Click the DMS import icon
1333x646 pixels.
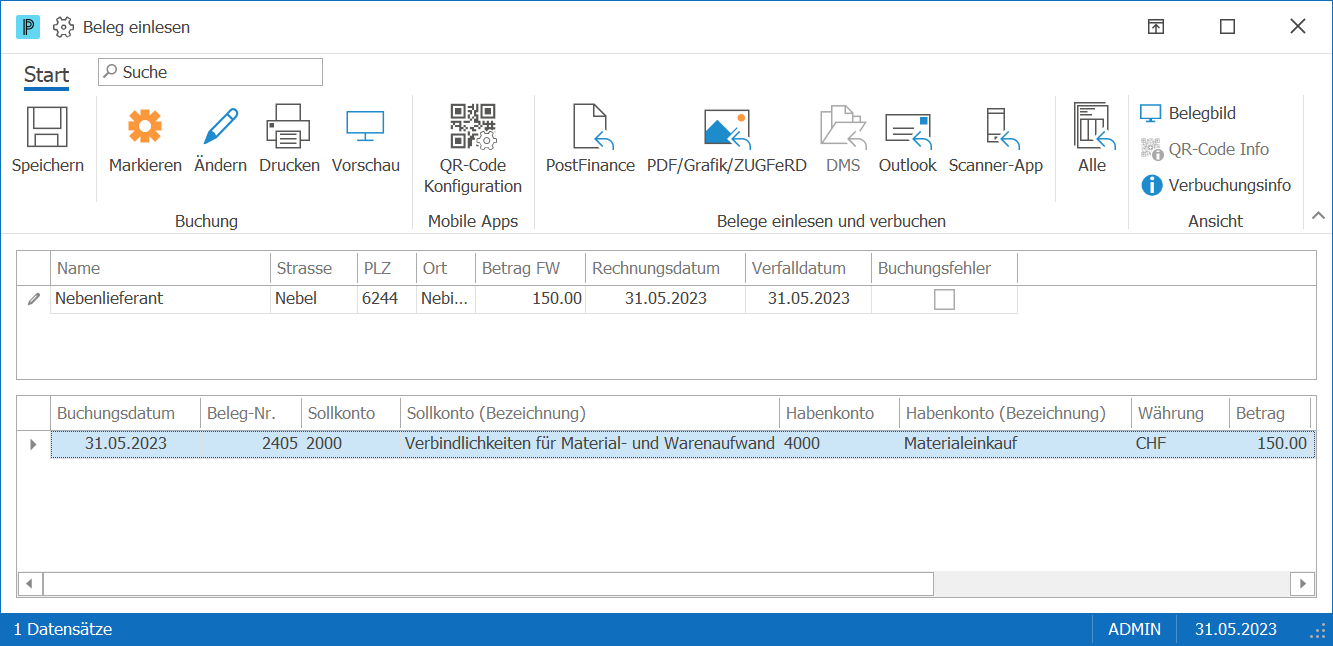[x=843, y=127]
